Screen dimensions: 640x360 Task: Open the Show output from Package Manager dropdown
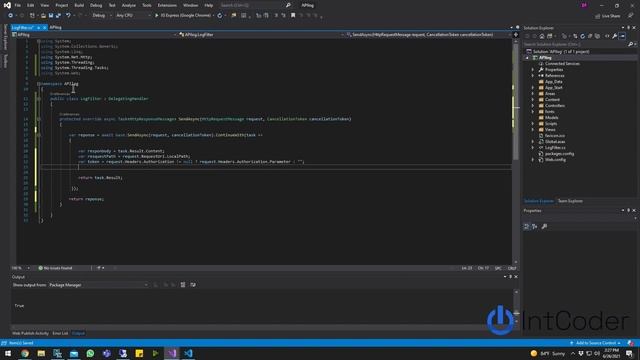(98, 285)
